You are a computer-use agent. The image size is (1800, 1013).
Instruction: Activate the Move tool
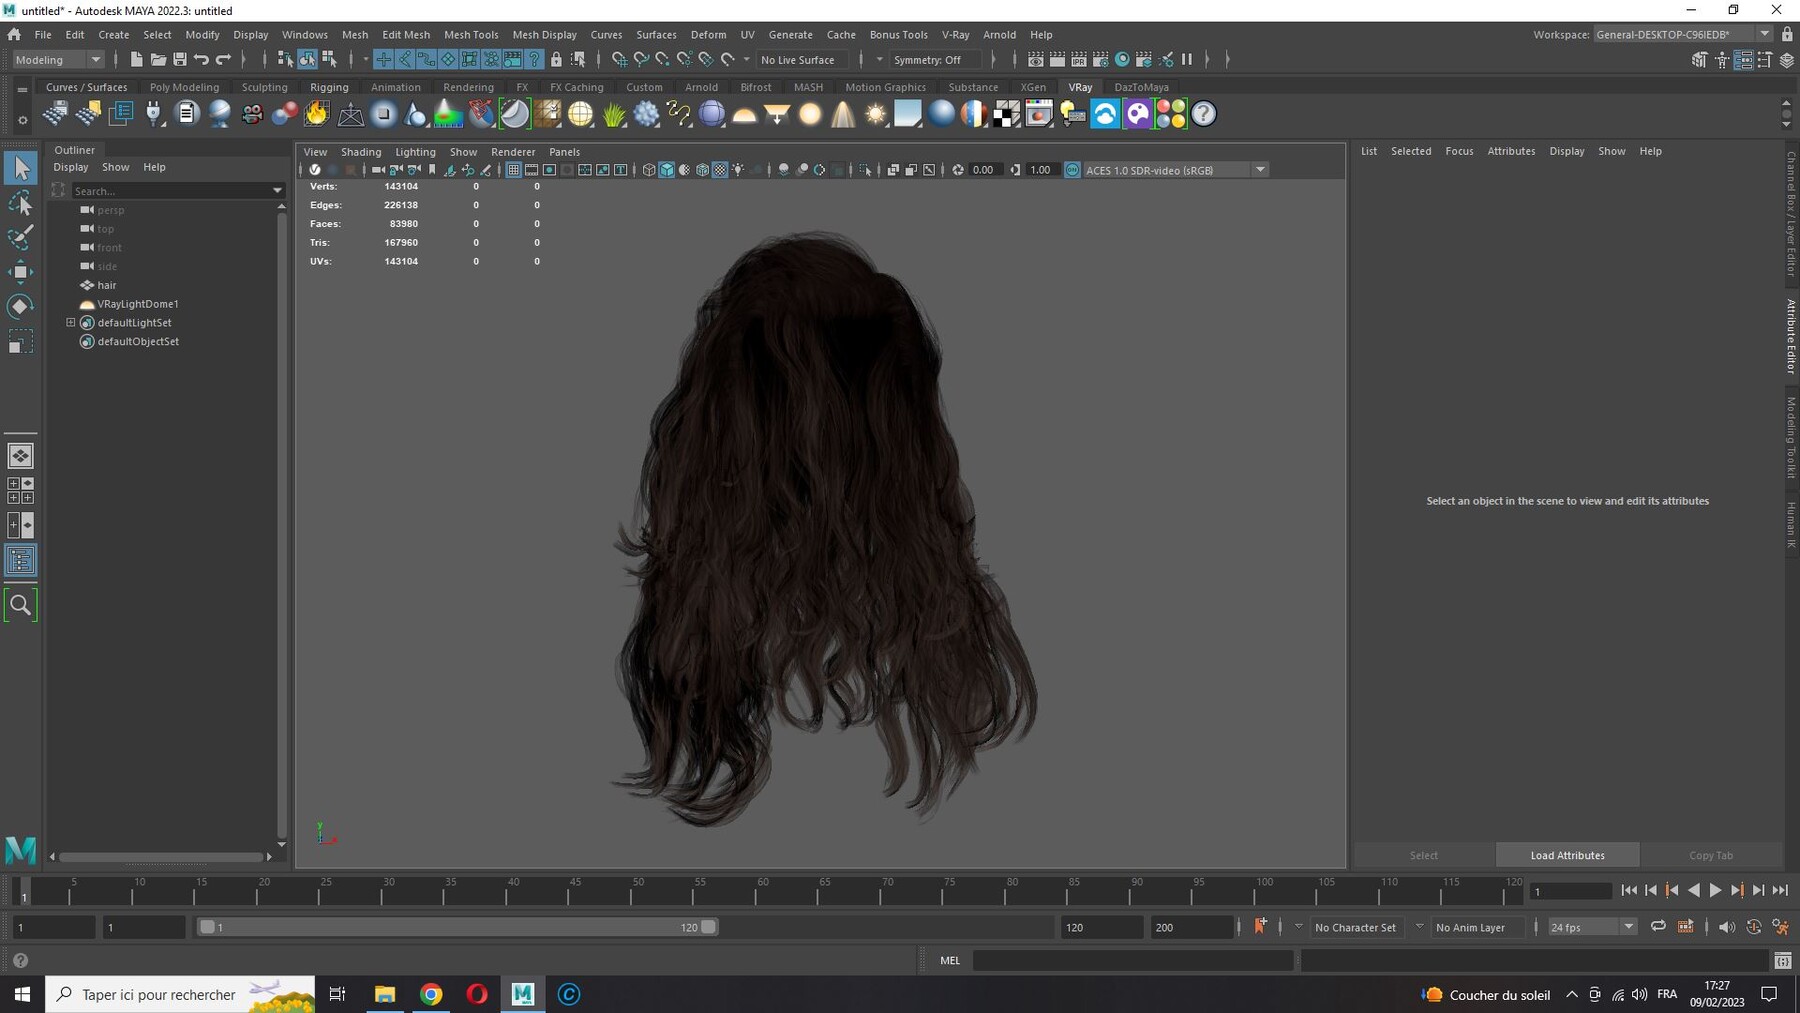tap(20, 272)
